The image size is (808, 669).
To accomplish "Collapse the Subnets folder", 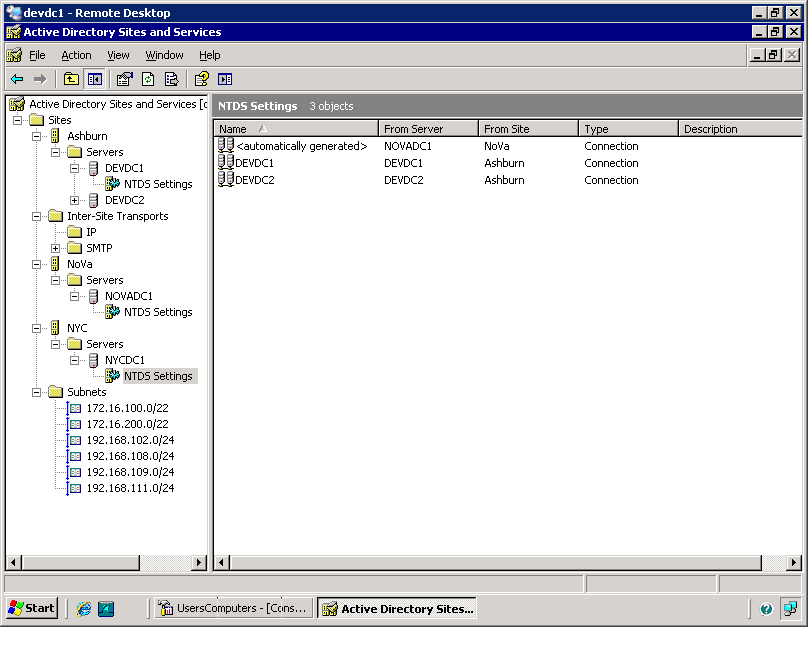I will [x=37, y=392].
